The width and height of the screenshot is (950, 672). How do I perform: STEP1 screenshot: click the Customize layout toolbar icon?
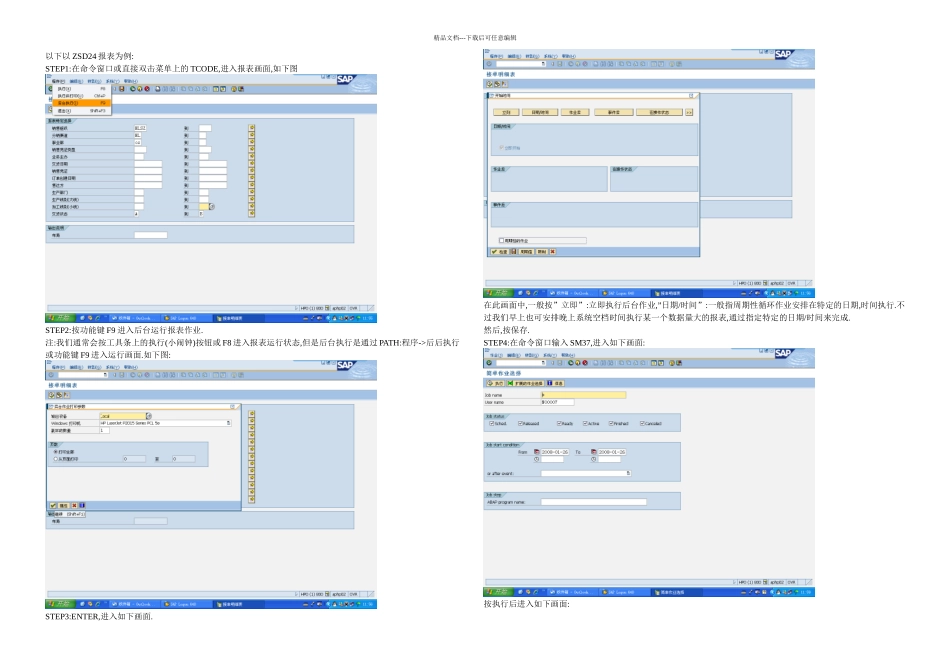[x=241, y=89]
